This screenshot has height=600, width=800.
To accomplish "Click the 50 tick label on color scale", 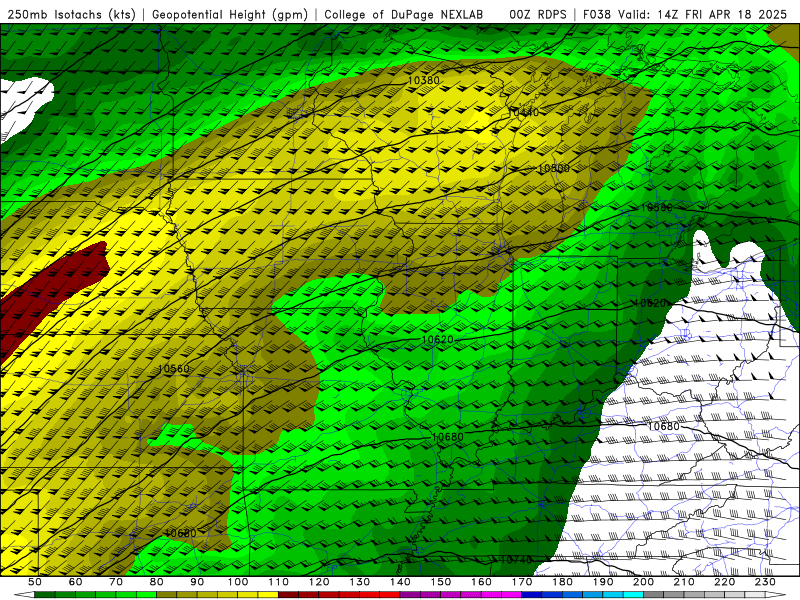I will point(35,582).
